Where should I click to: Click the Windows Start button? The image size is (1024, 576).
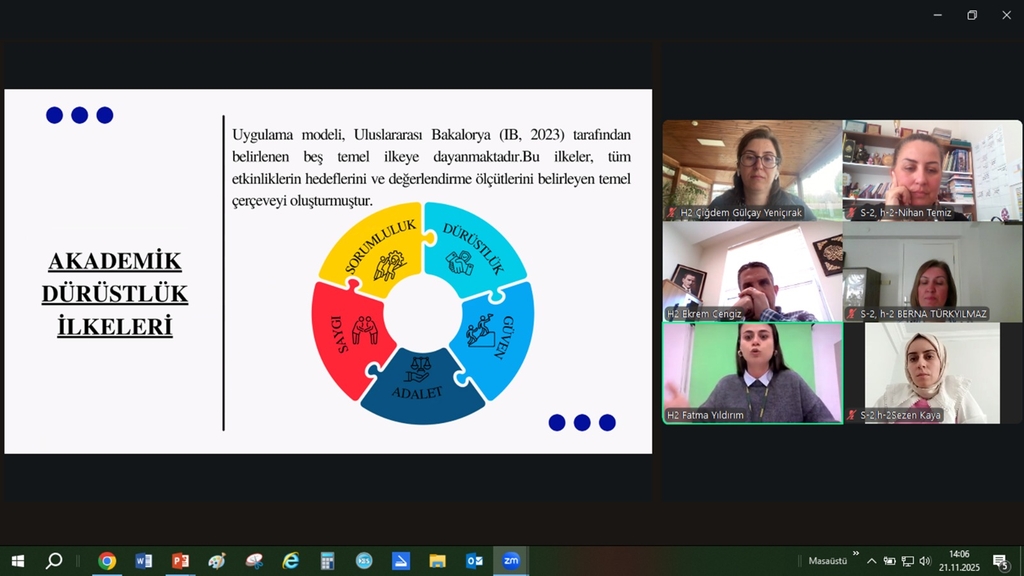tap(17, 561)
